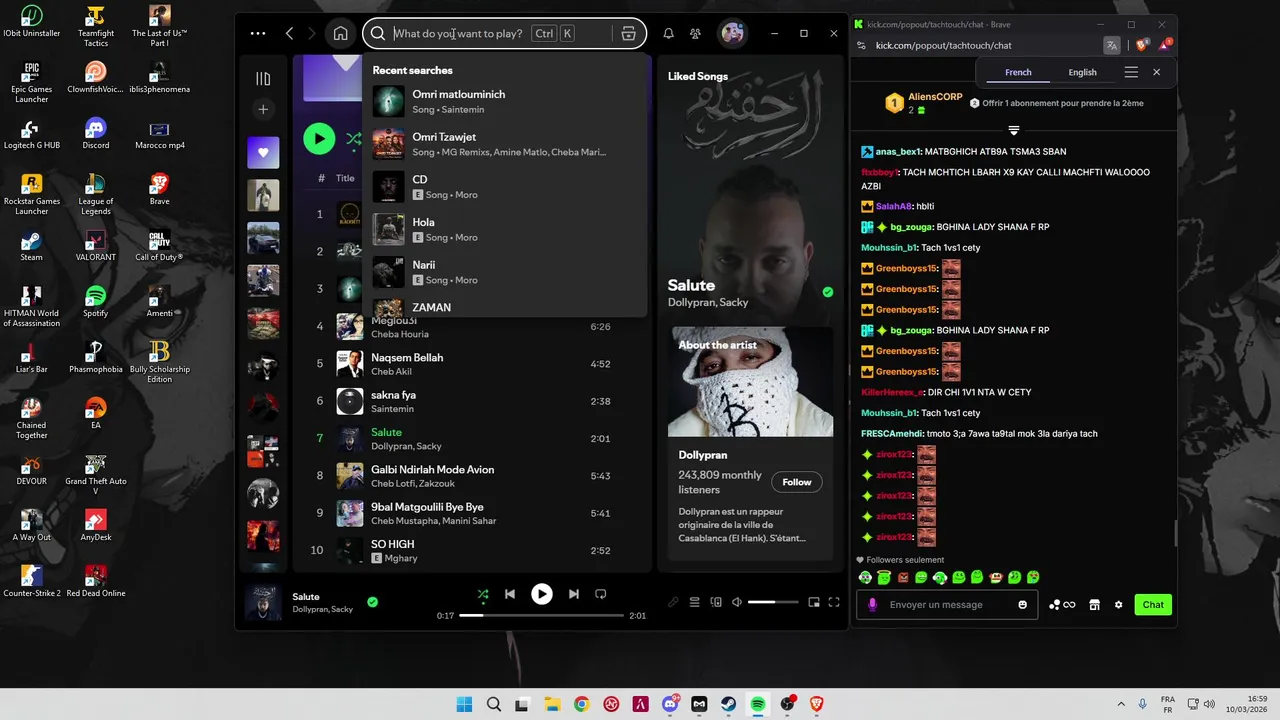Image resolution: width=1280 pixels, height=720 pixels.
Task: Click the plus icon to create a playlist
Action: point(263,109)
